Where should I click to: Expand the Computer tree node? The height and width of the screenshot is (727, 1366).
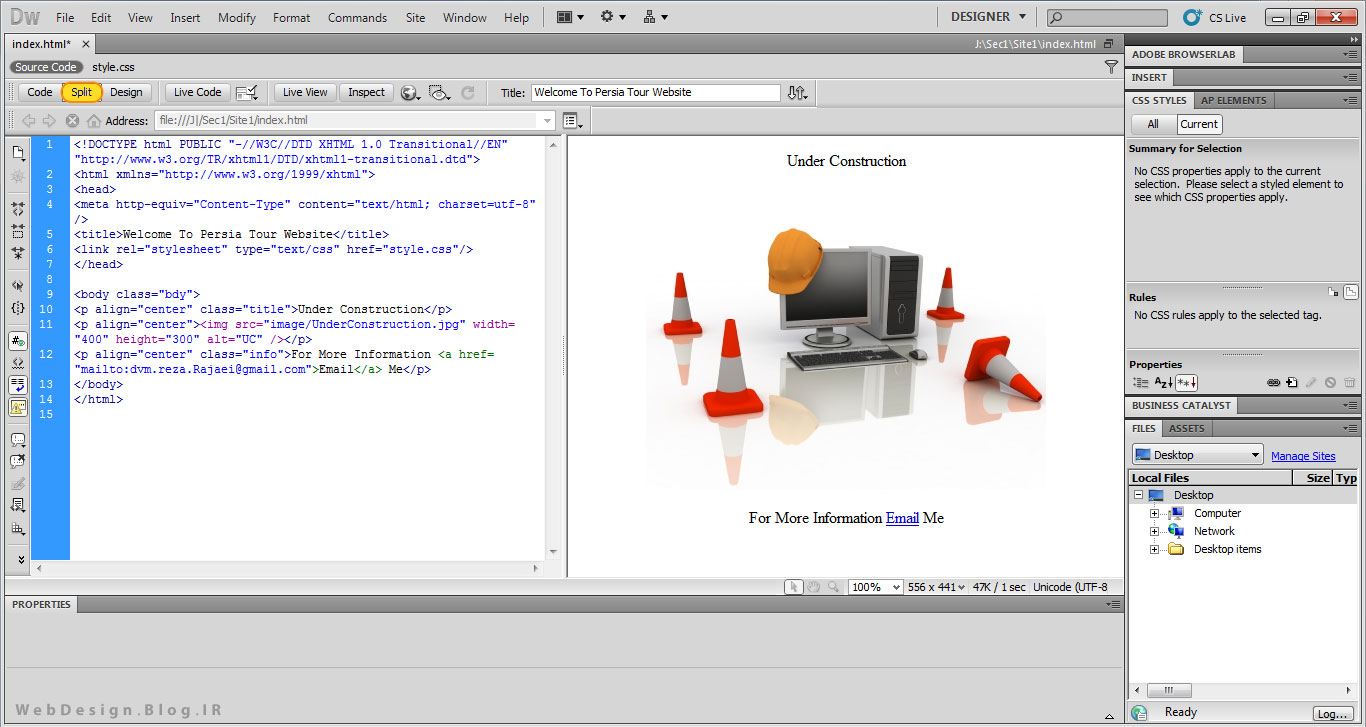[1154, 514]
